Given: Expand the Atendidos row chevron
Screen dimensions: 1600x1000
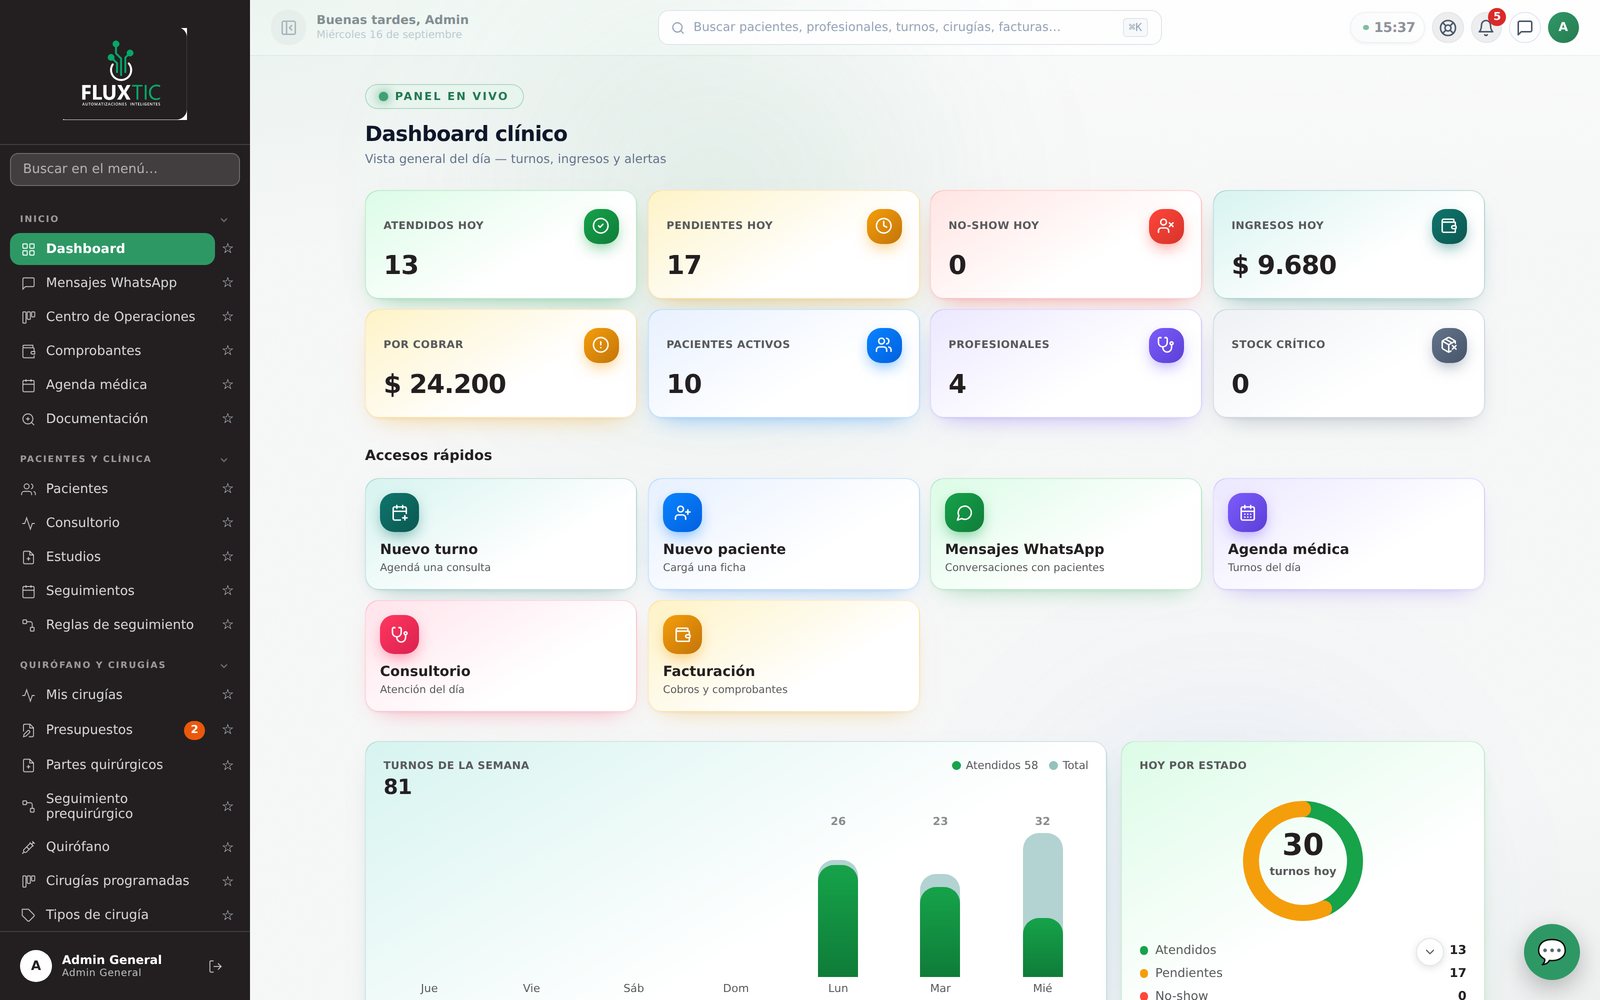Looking at the screenshot, I should (1429, 951).
